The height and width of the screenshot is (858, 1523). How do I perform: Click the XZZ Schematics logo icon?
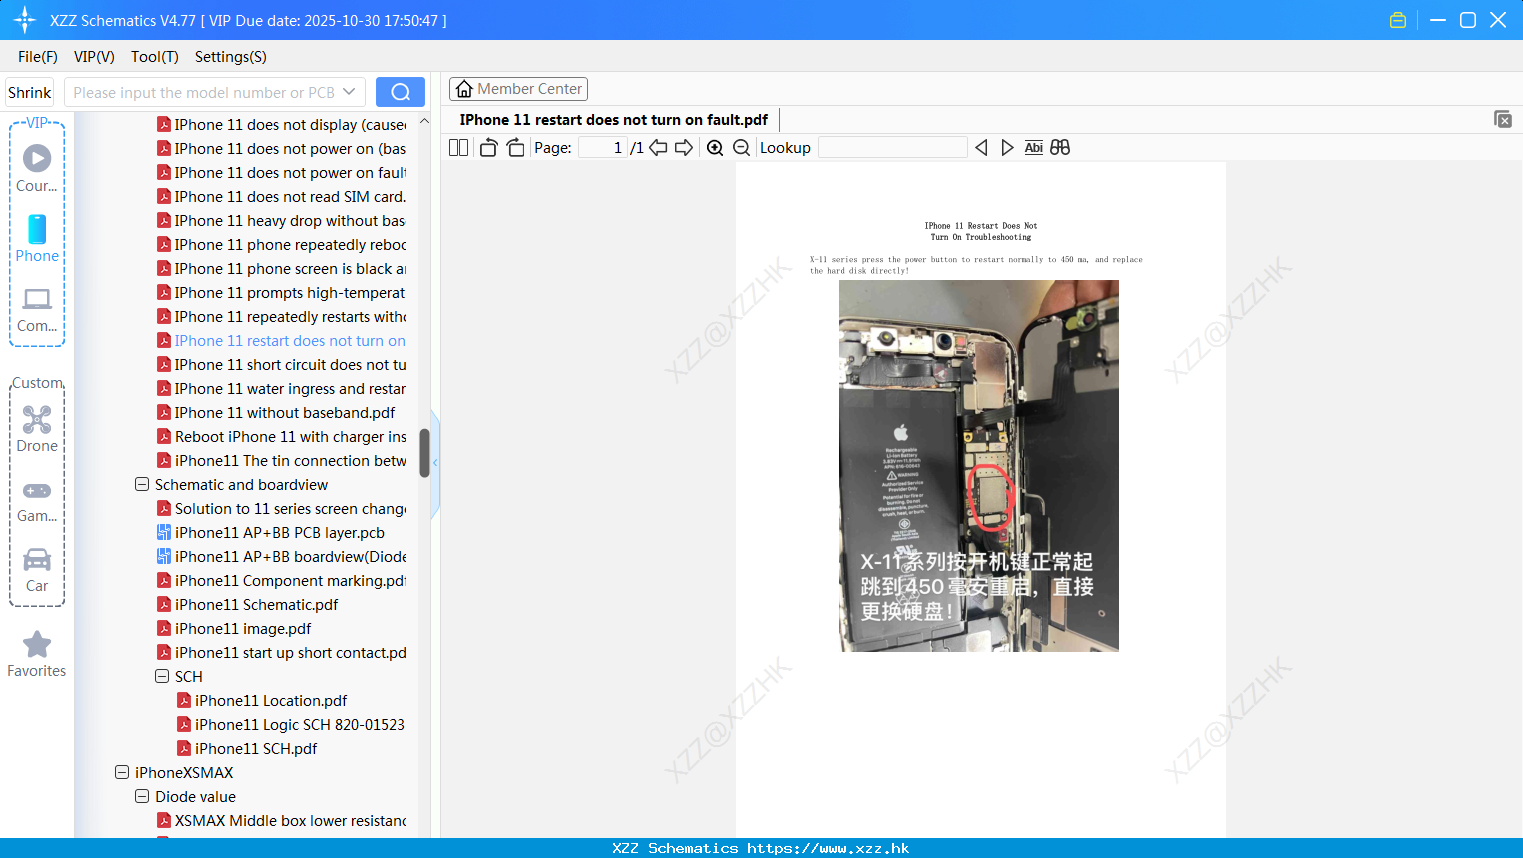(25, 20)
